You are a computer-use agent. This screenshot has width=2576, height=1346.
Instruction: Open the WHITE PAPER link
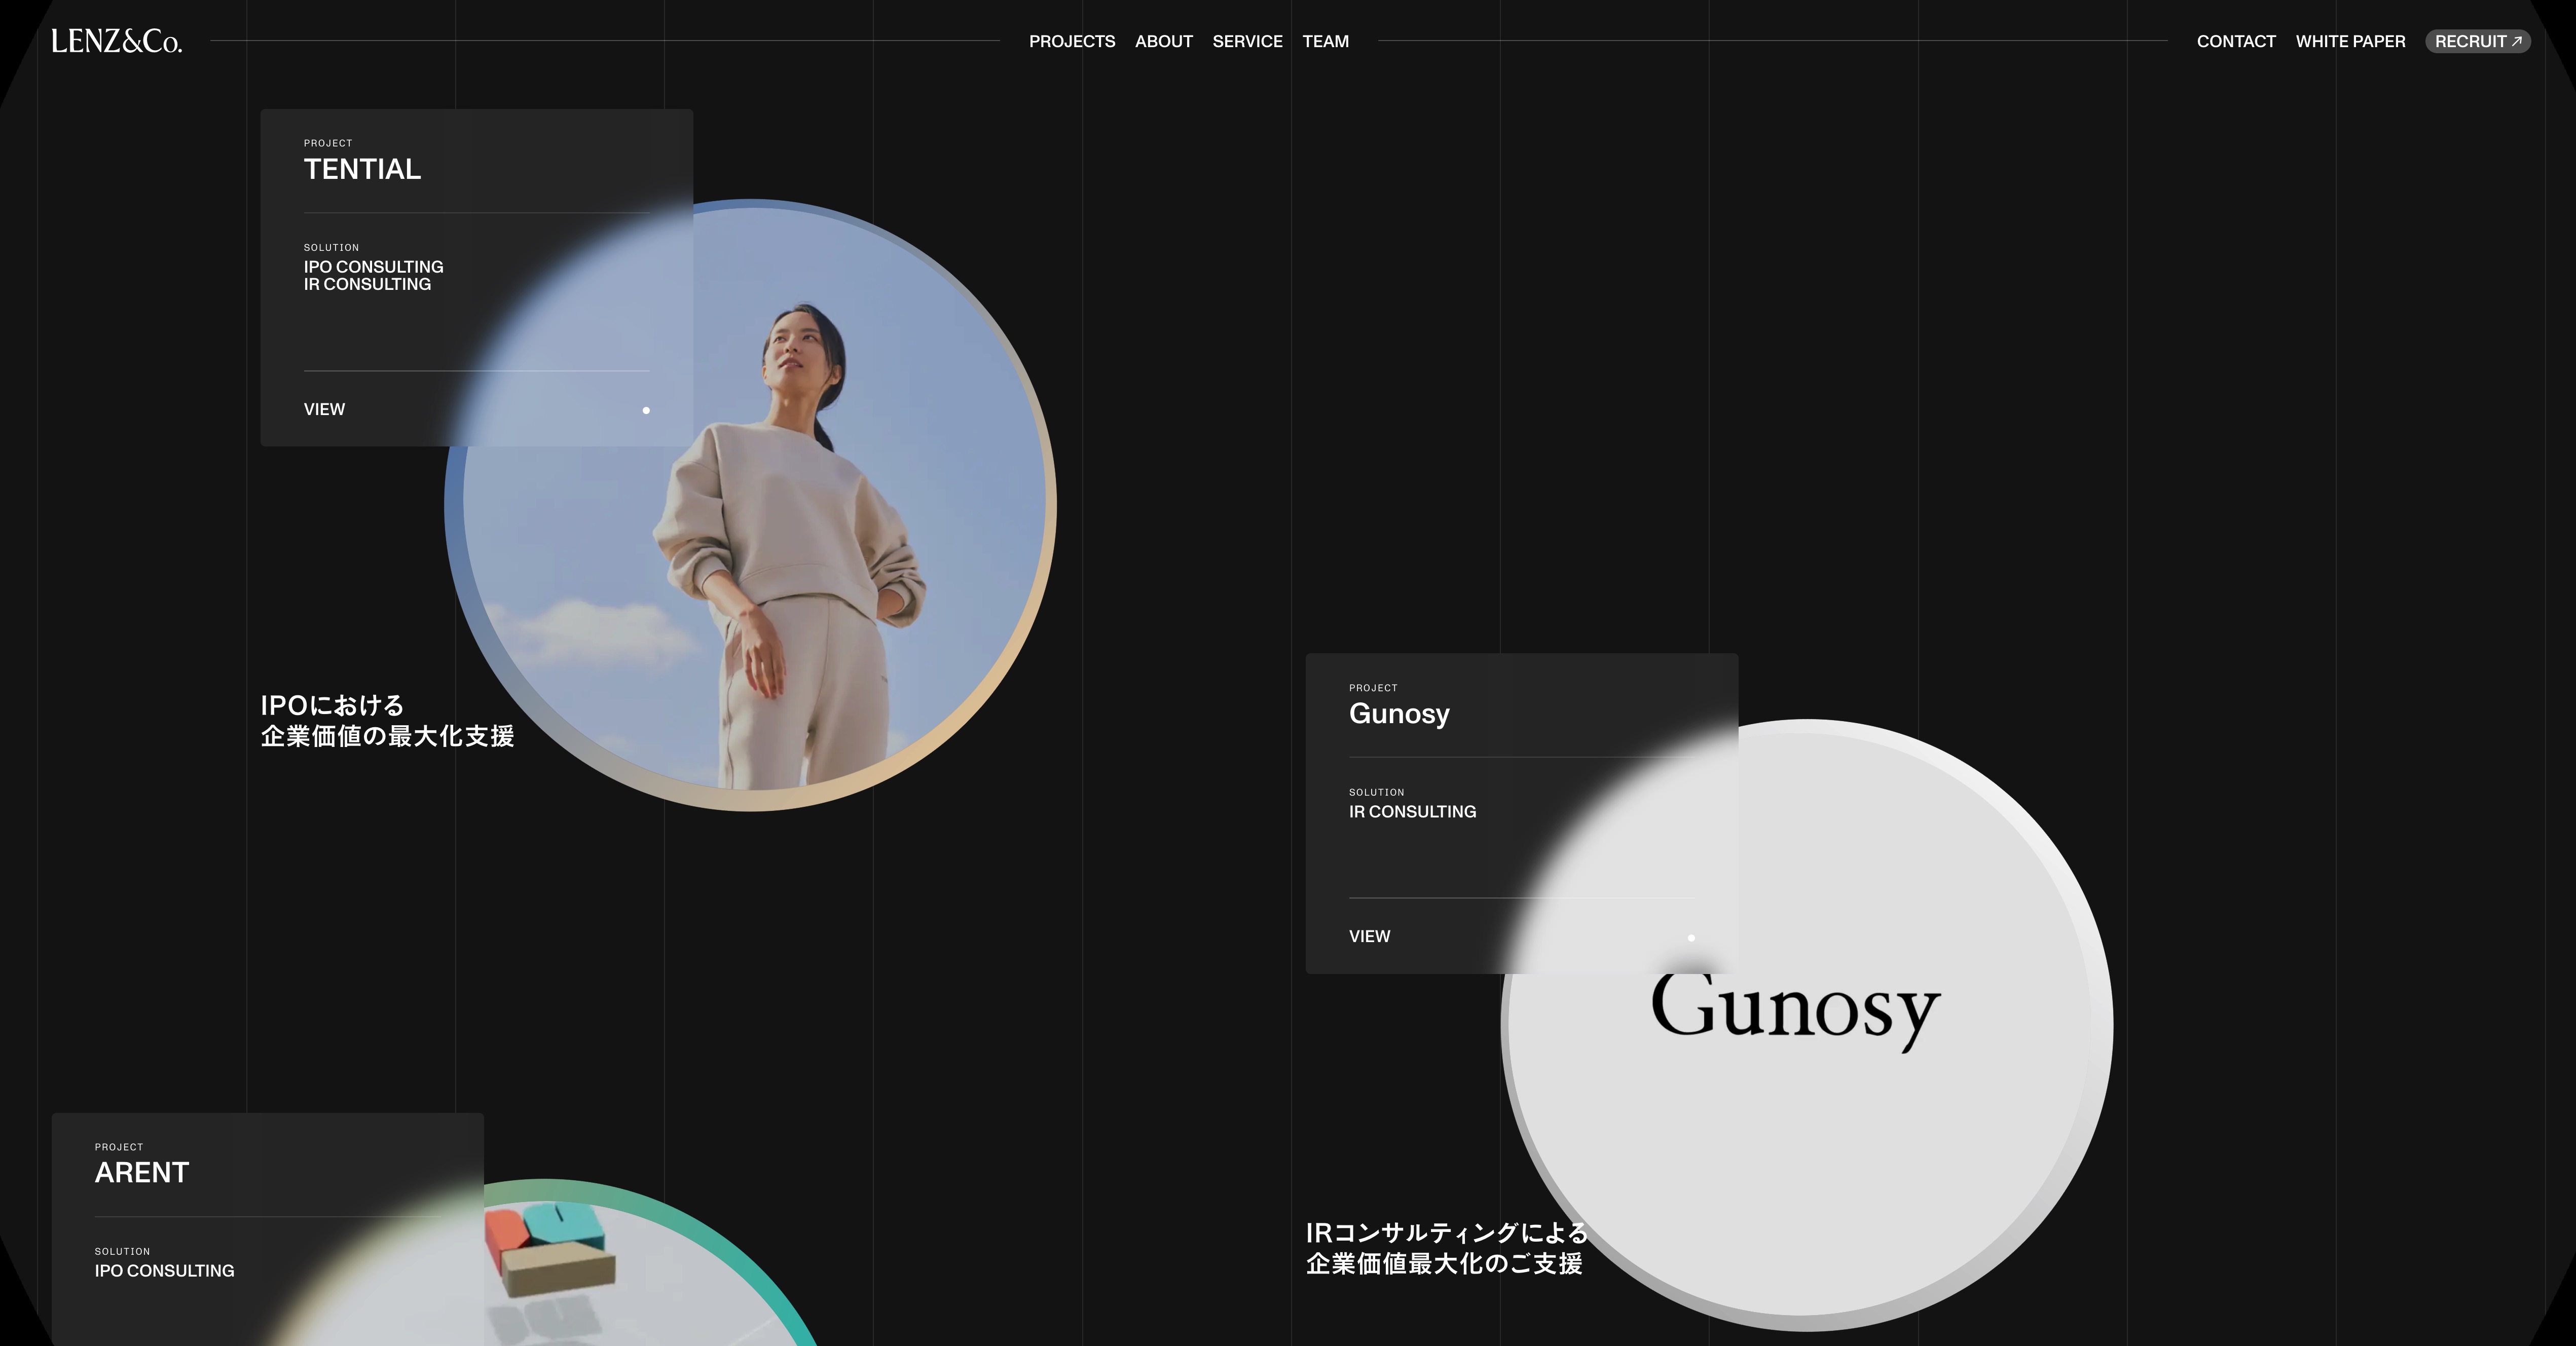(2349, 41)
